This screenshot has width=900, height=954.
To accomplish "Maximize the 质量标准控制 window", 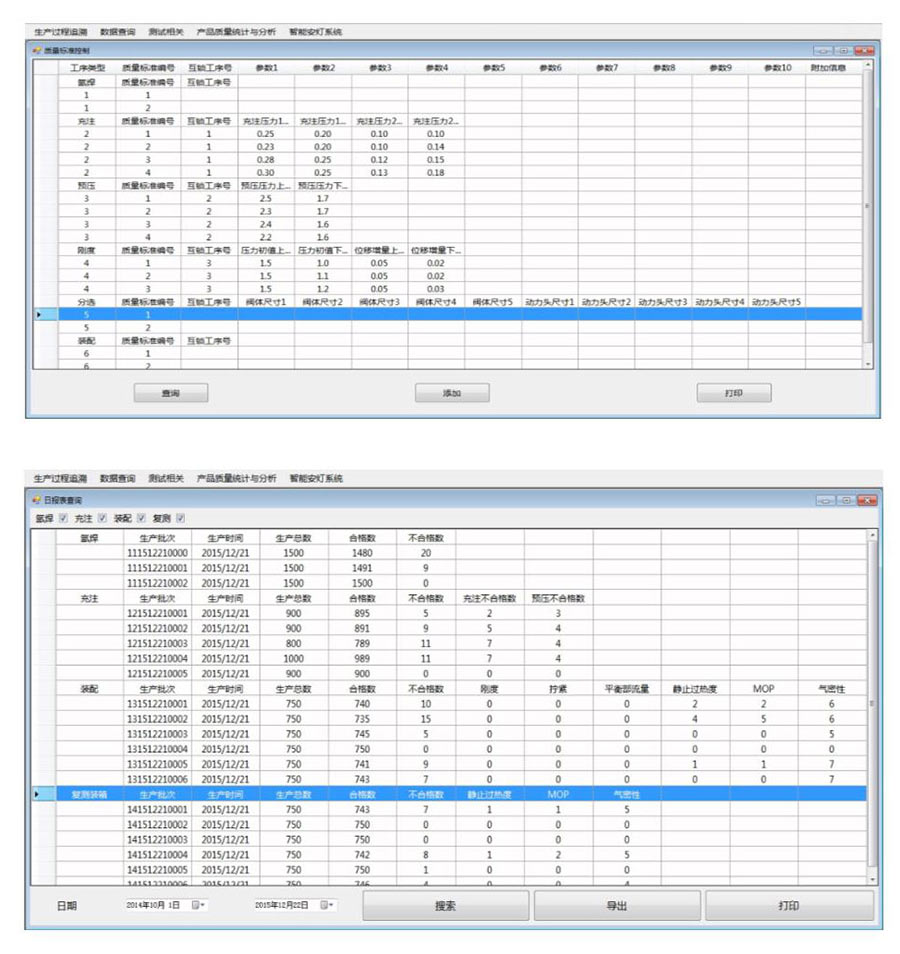I will coord(844,50).
